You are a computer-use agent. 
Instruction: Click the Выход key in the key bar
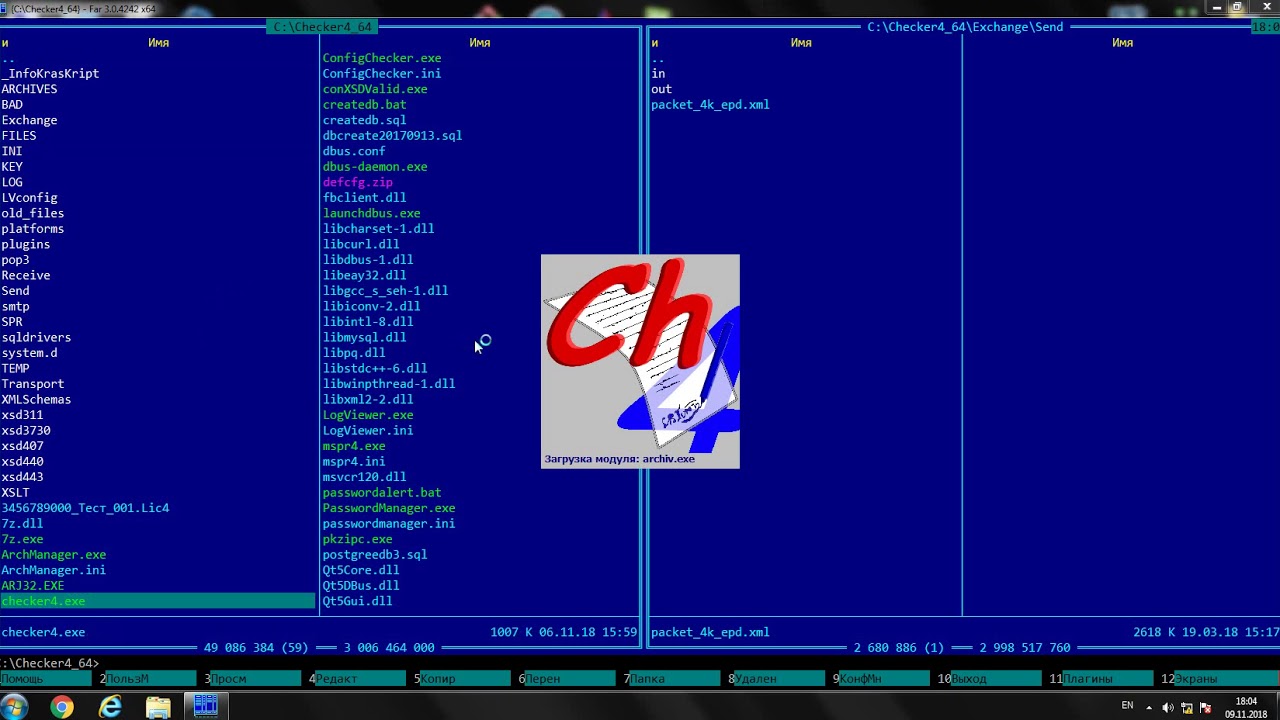[997, 678]
